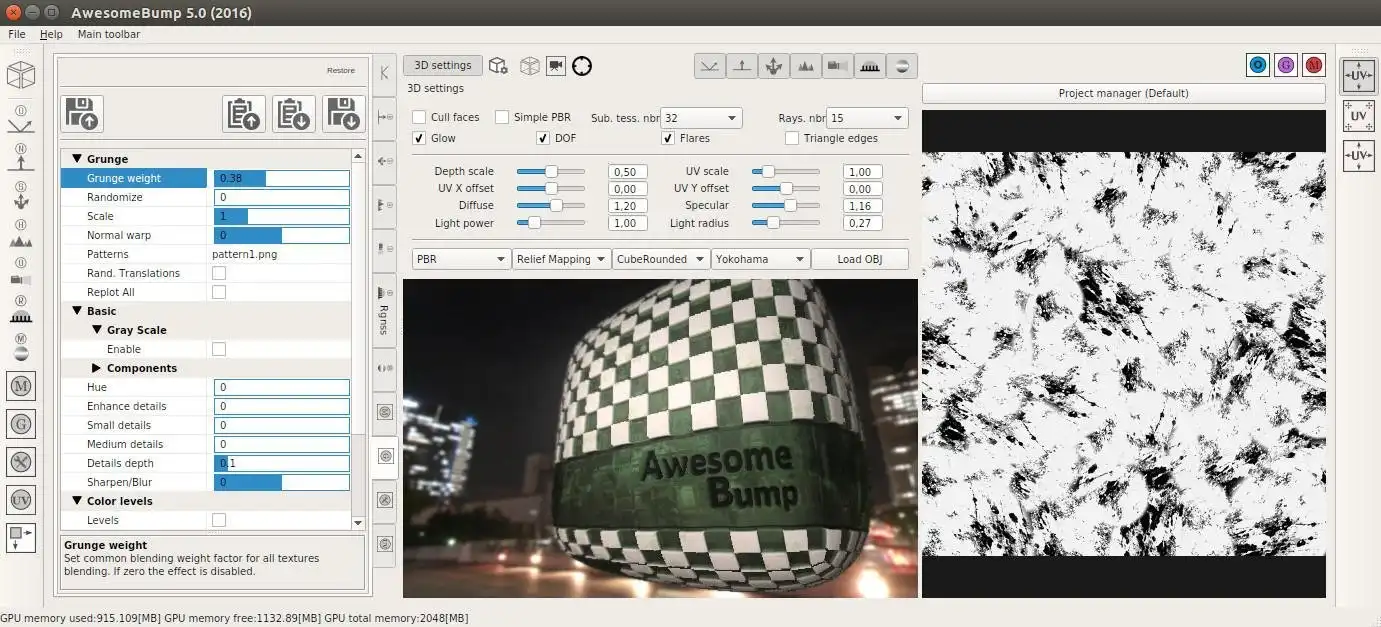Viewport: 1381px width, 627px height.
Task: Click the red N texture icon at top right
Action: (1314, 64)
